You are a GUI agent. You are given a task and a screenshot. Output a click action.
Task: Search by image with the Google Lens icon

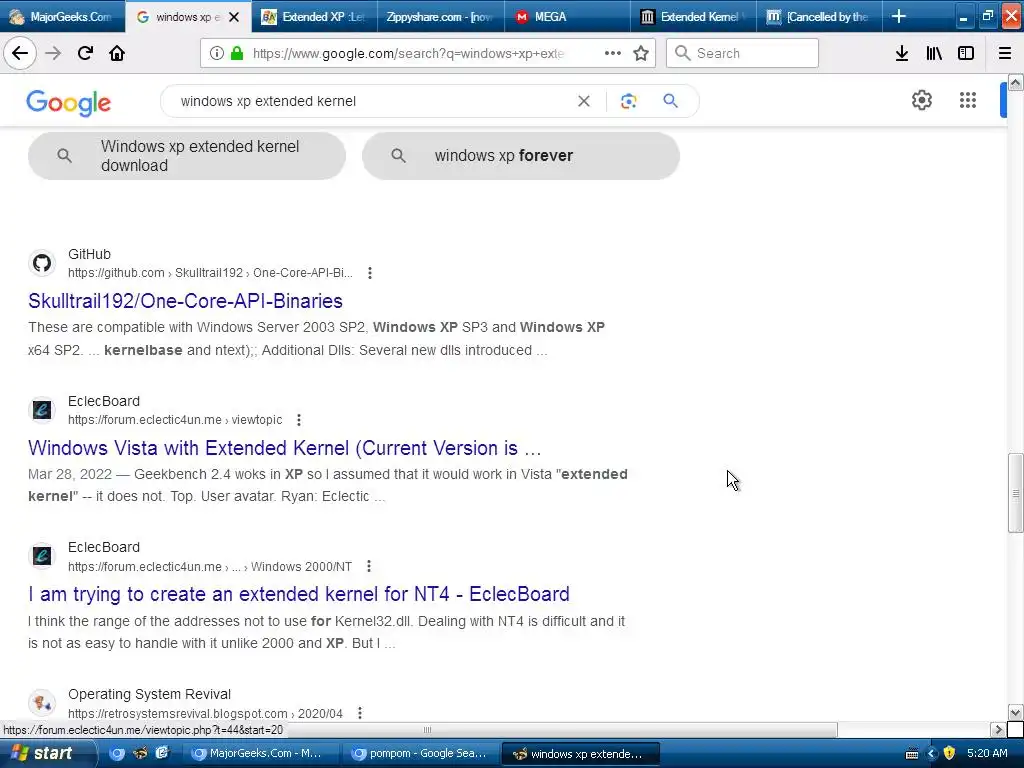click(x=628, y=101)
